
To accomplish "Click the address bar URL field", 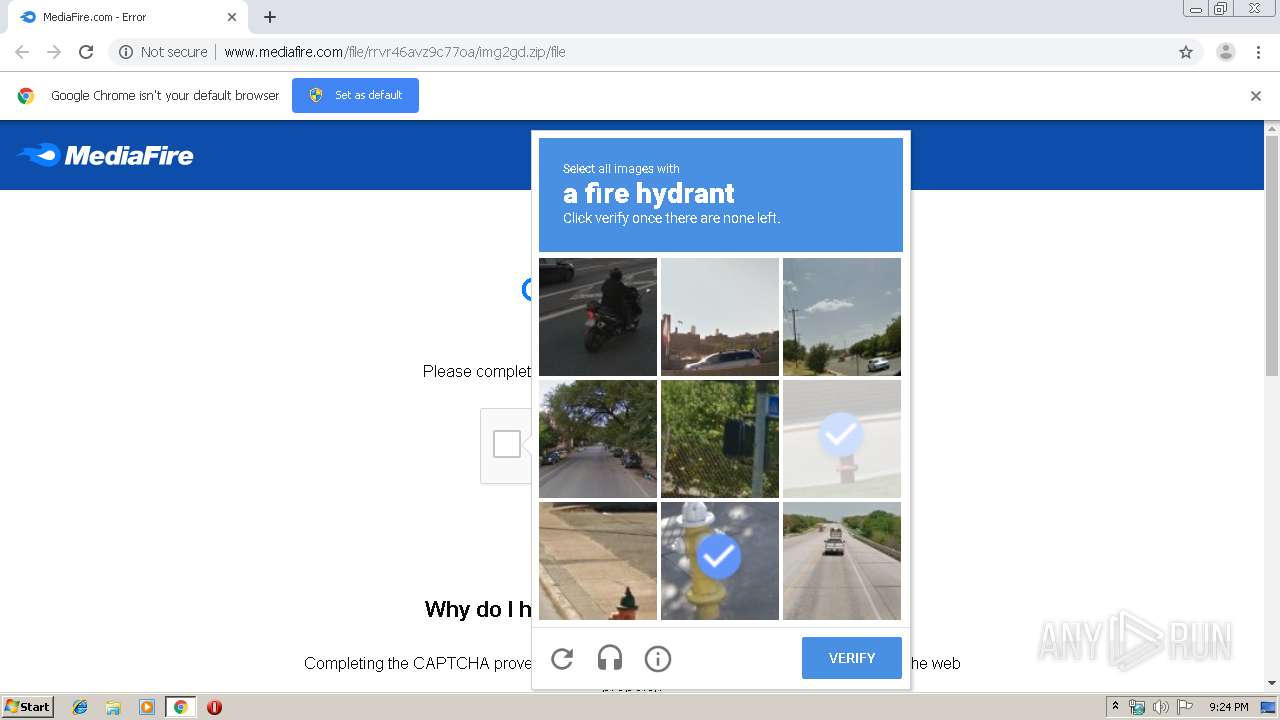I will (x=655, y=52).
